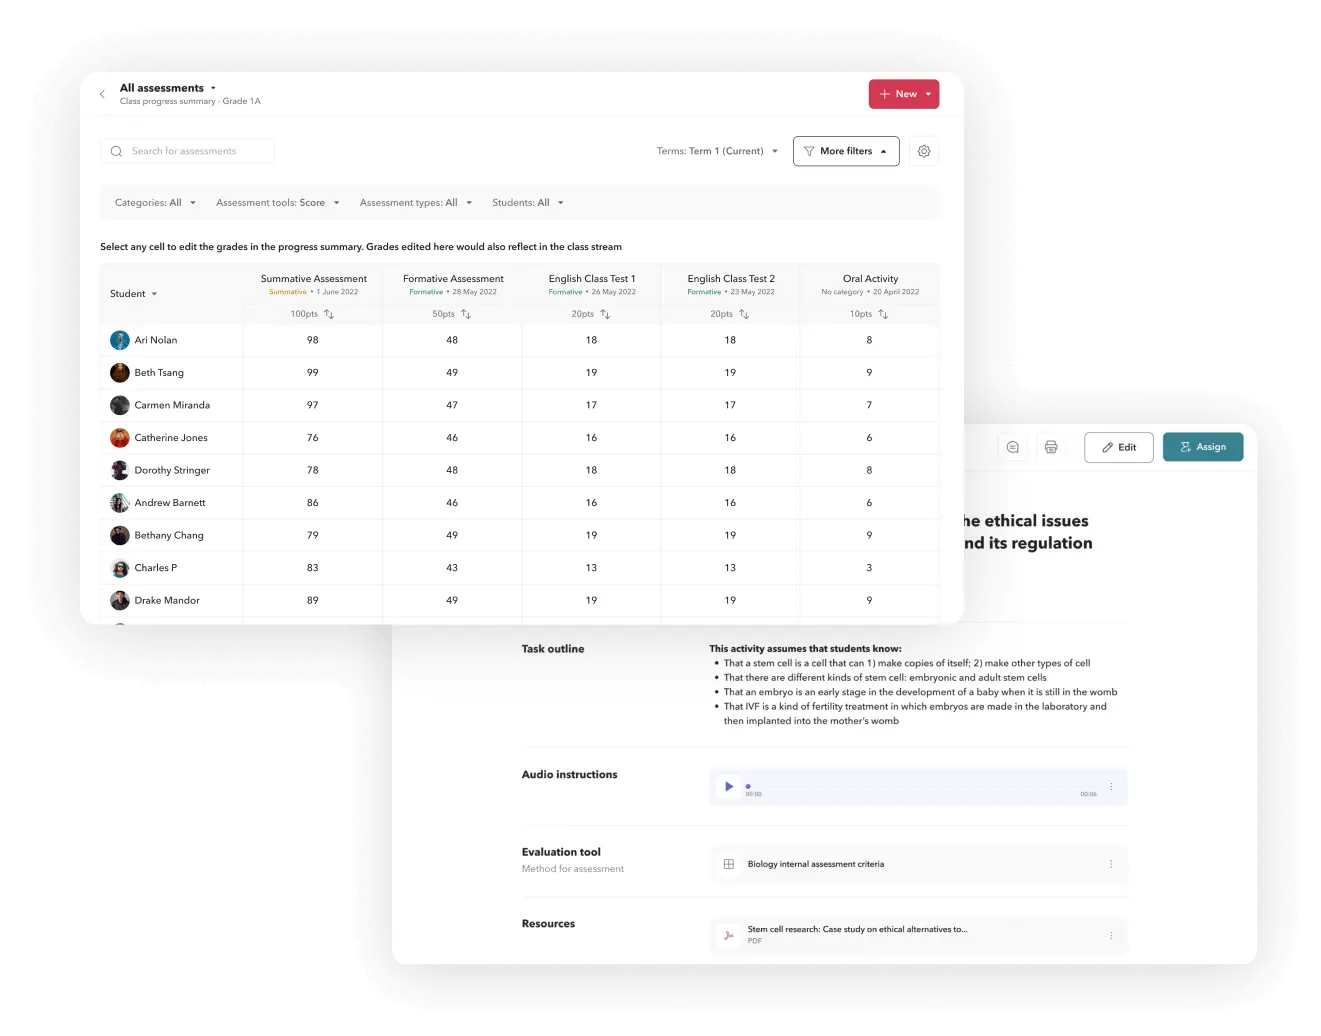Expand Assessment tools: Score dropdown
The width and height of the screenshot is (1321, 1036).
(278, 203)
